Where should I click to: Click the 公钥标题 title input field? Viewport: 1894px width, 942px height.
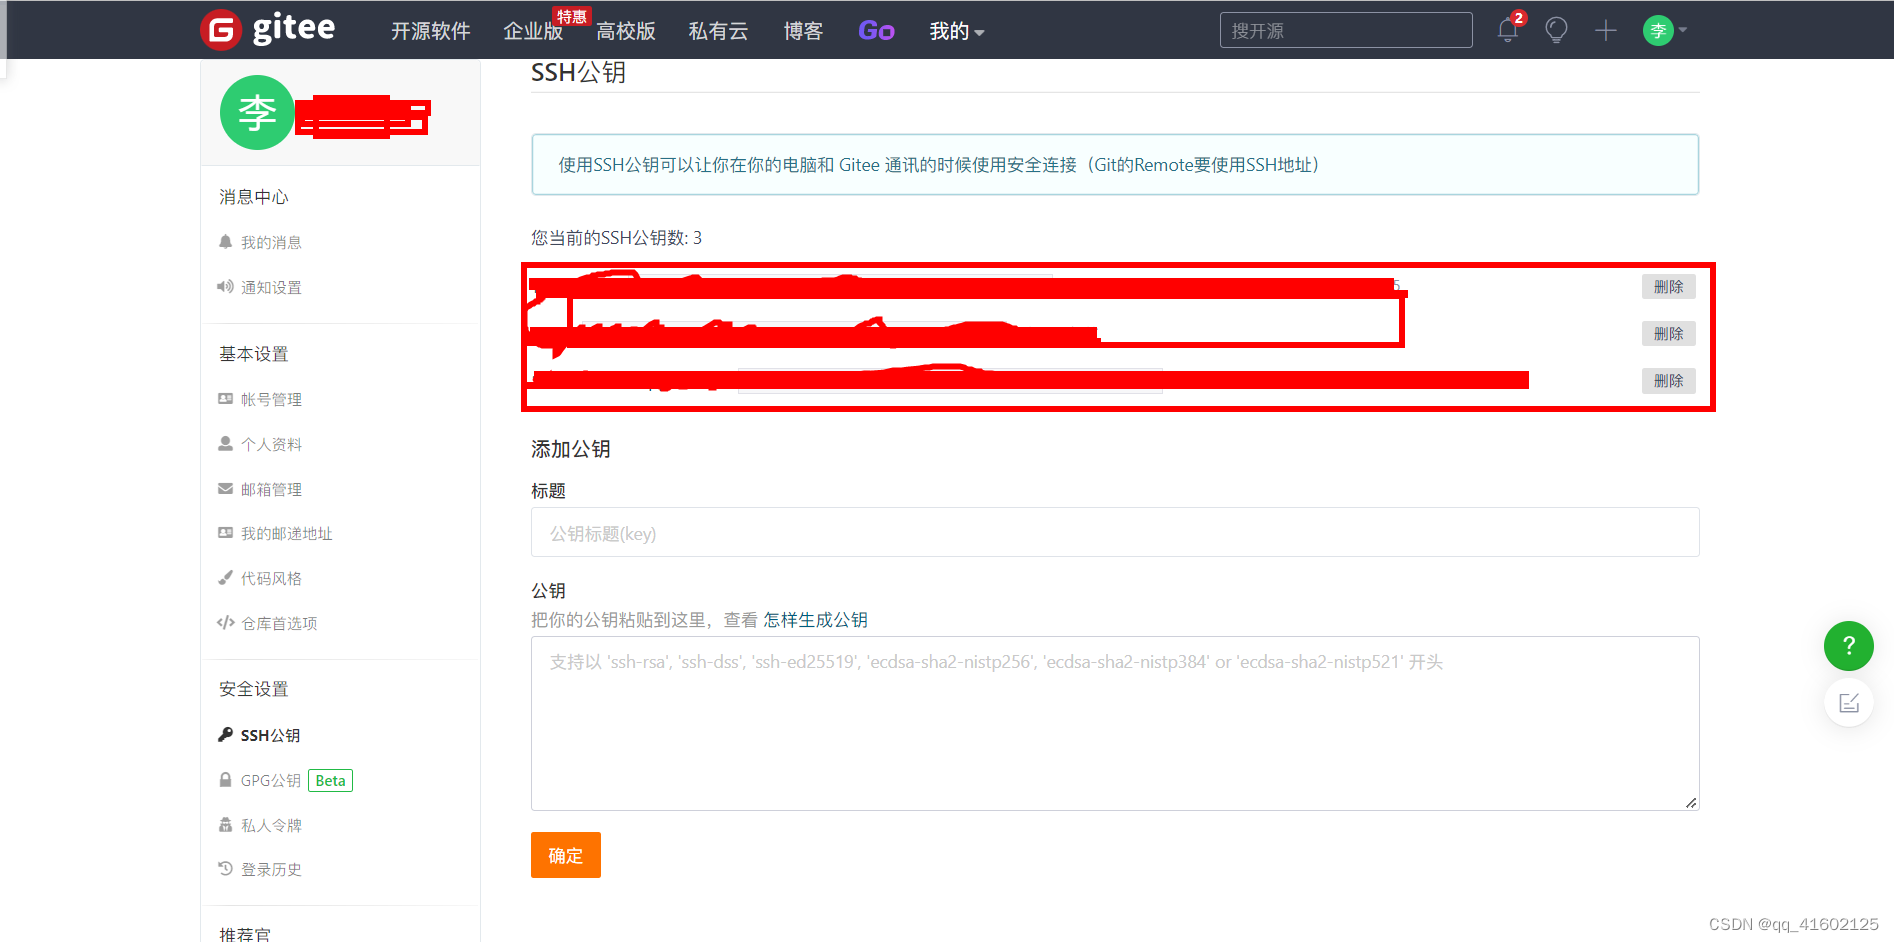pyautogui.click(x=1115, y=532)
